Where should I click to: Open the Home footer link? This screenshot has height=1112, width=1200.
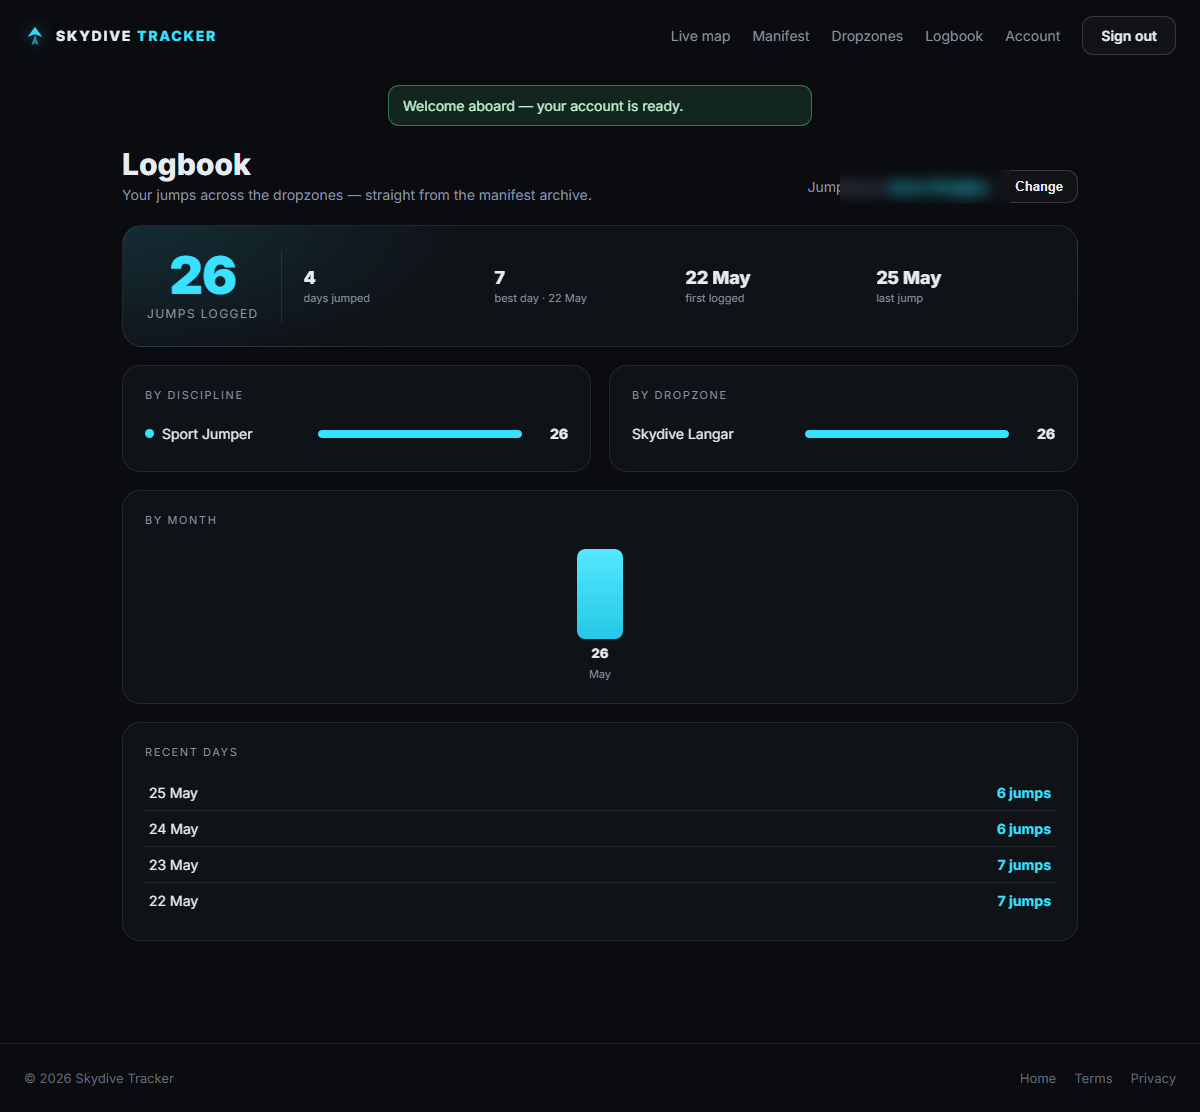click(x=1038, y=1078)
